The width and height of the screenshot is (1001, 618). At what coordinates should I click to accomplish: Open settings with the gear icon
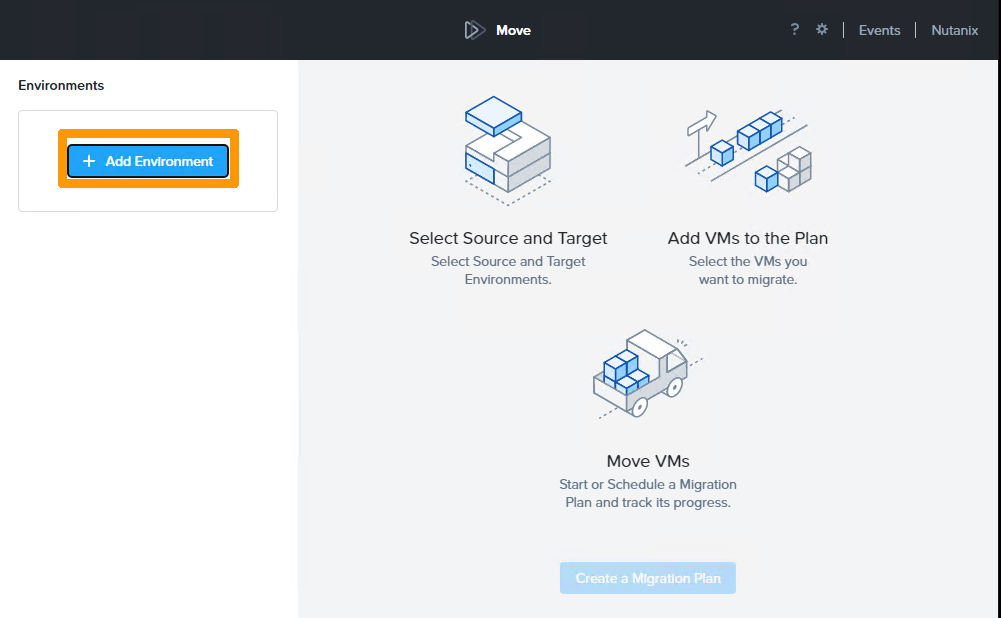(x=822, y=30)
